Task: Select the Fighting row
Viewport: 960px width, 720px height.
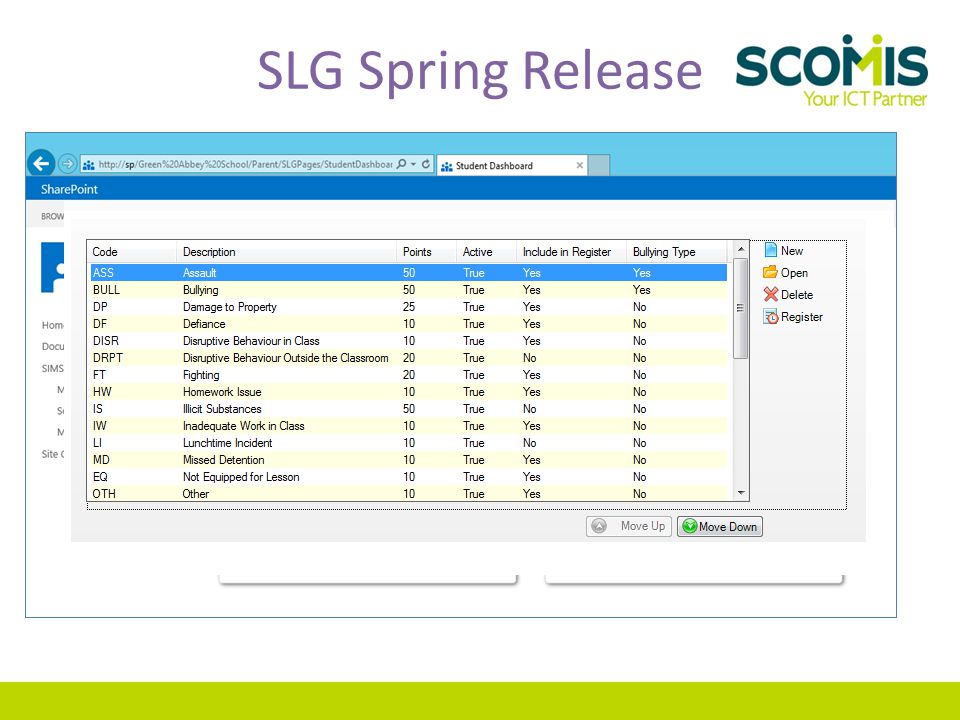Action: [x=408, y=375]
